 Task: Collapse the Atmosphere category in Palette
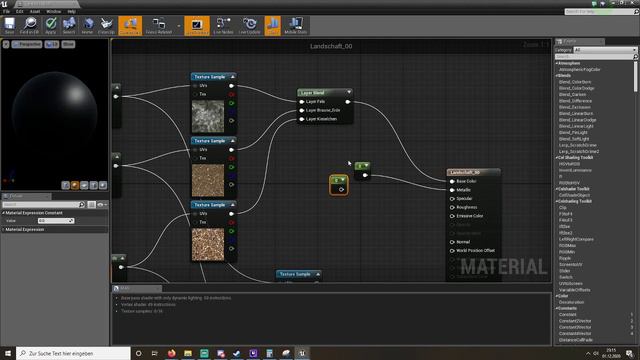click(556, 63)
